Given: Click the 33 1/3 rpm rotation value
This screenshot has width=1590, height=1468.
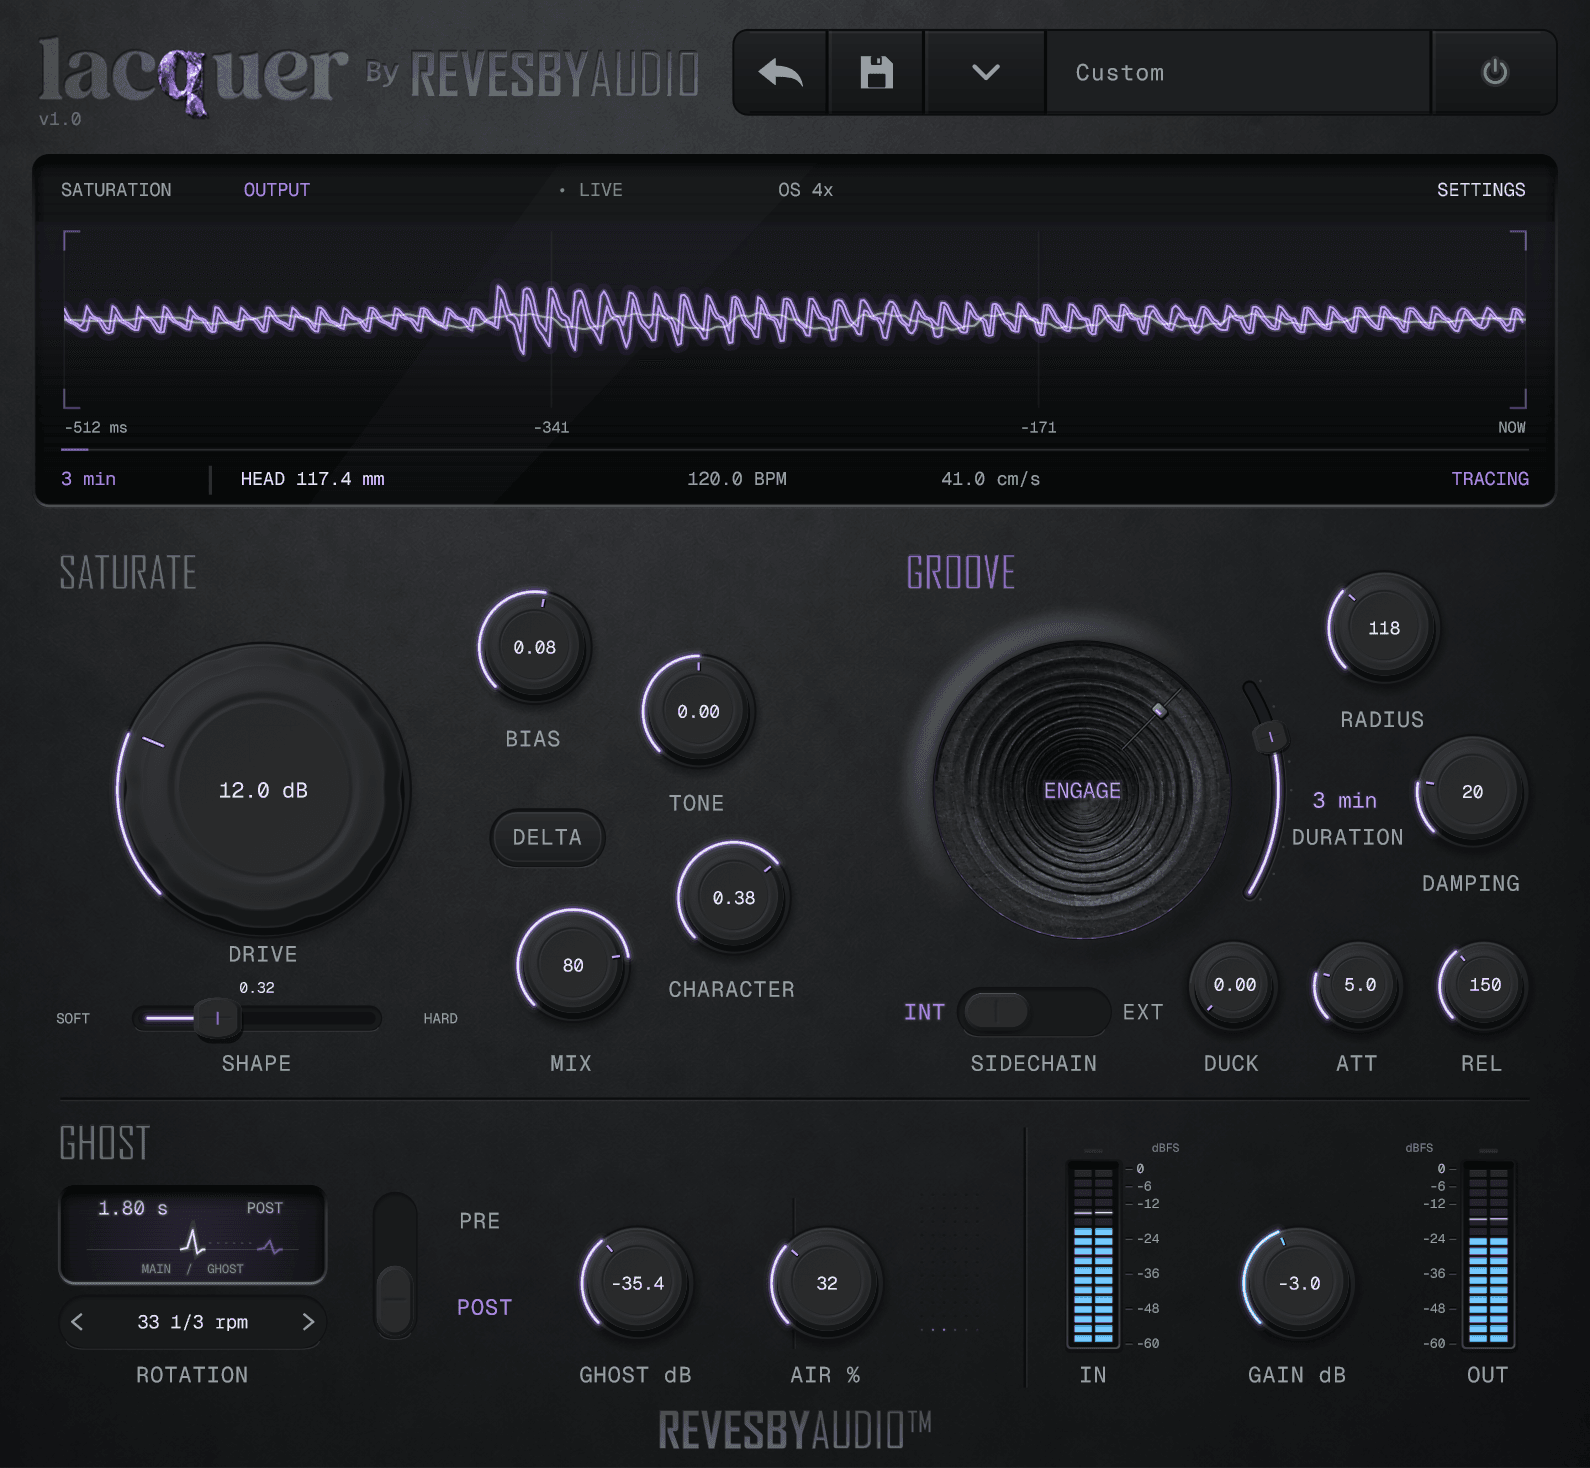Looking at the screenshot, I should pos(193,1322).
